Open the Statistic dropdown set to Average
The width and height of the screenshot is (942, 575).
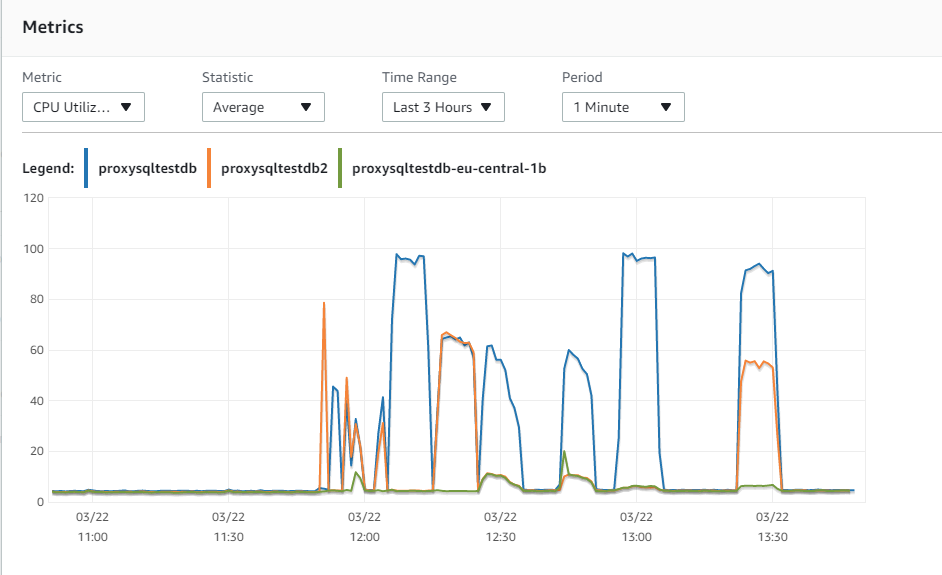point(263,107)
